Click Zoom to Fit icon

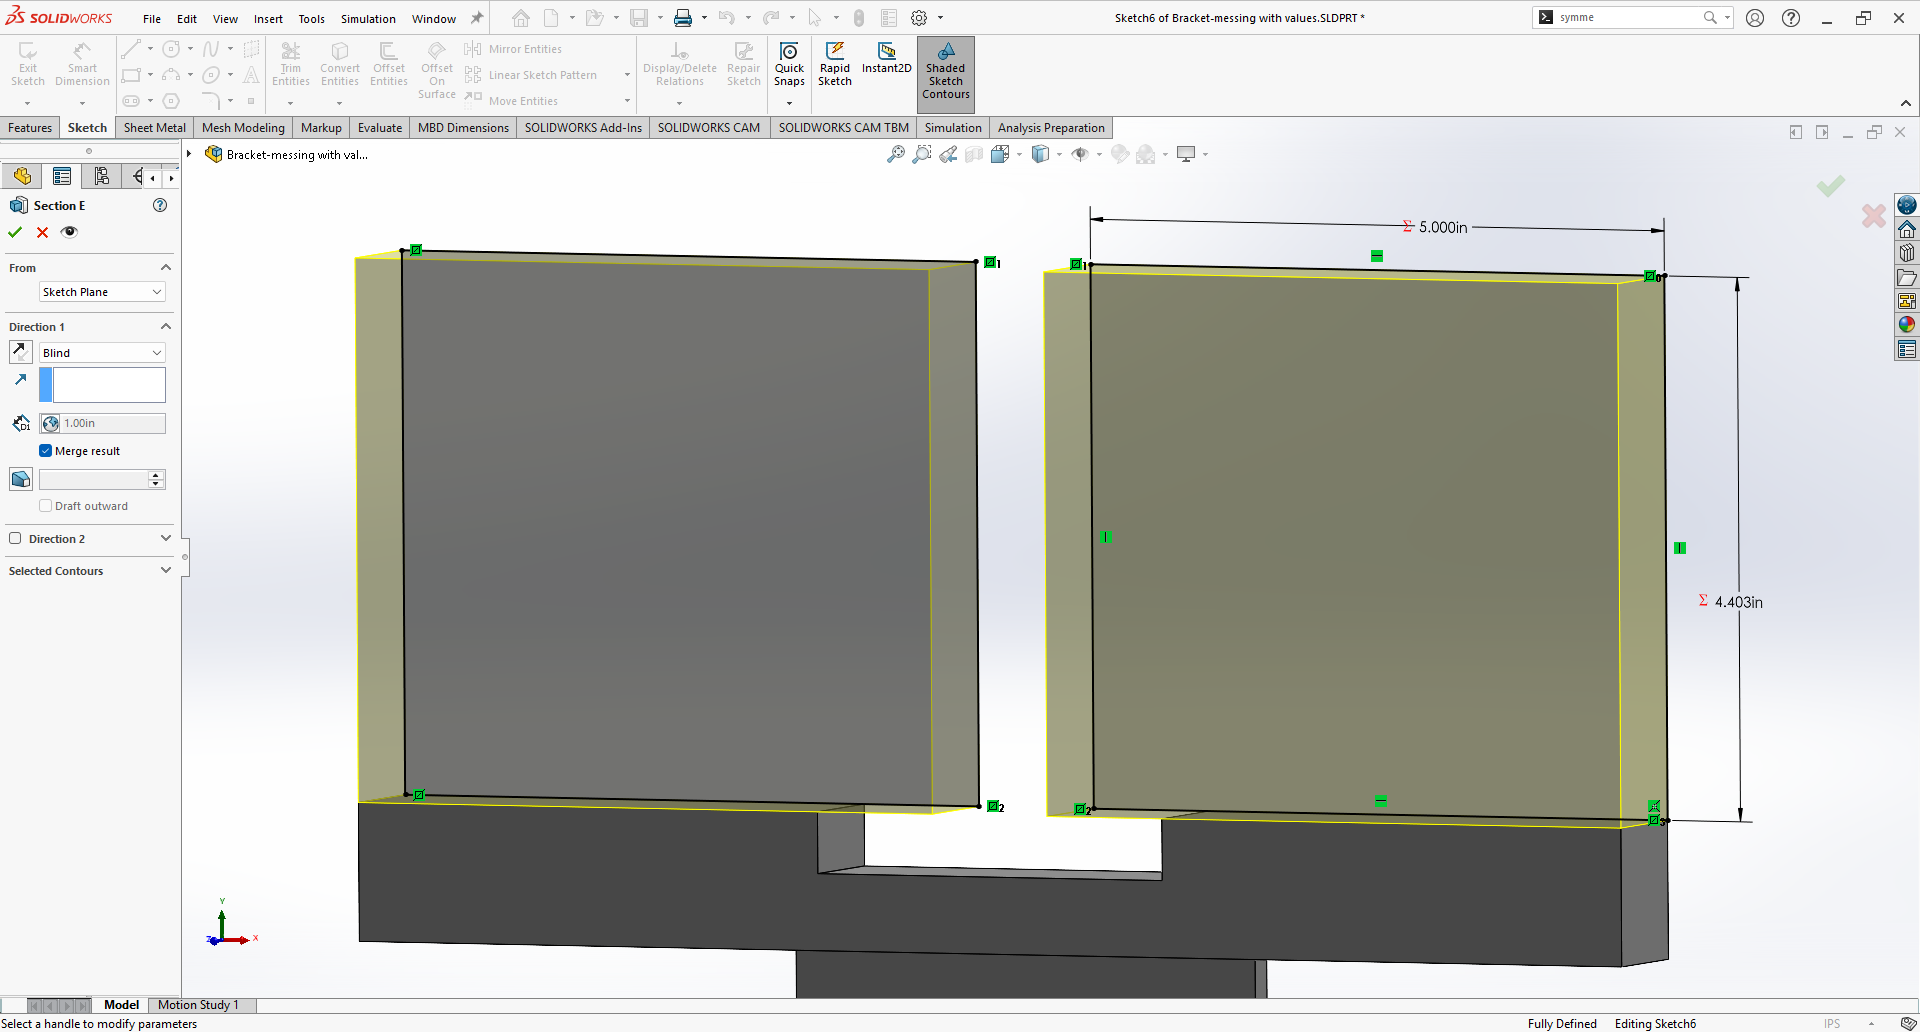point(896,154)
